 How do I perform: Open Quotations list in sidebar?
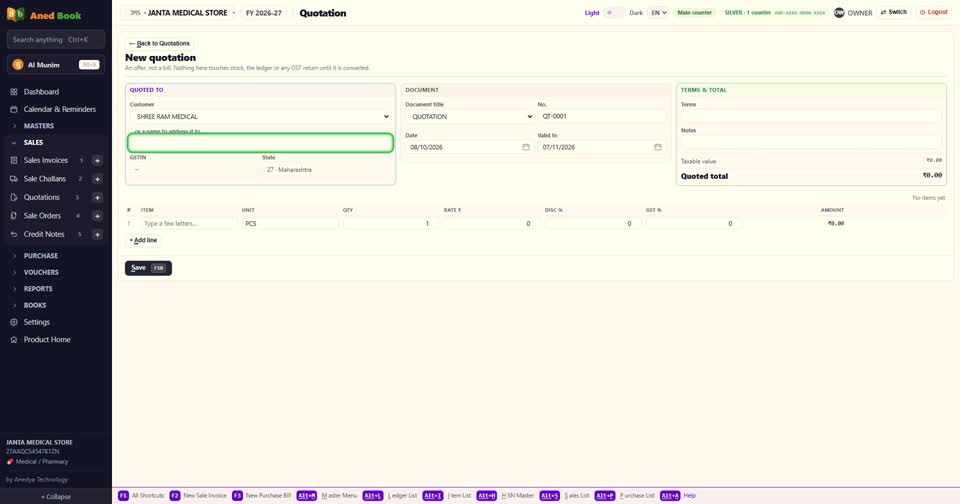coord(42,197)
